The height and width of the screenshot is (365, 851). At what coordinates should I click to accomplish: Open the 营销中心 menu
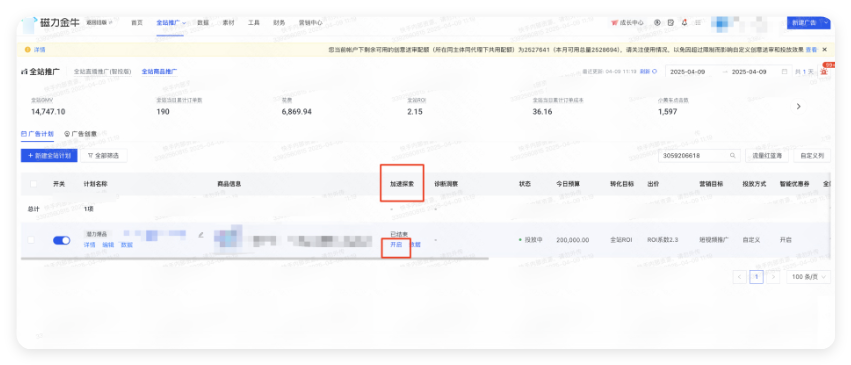(310, 23)
